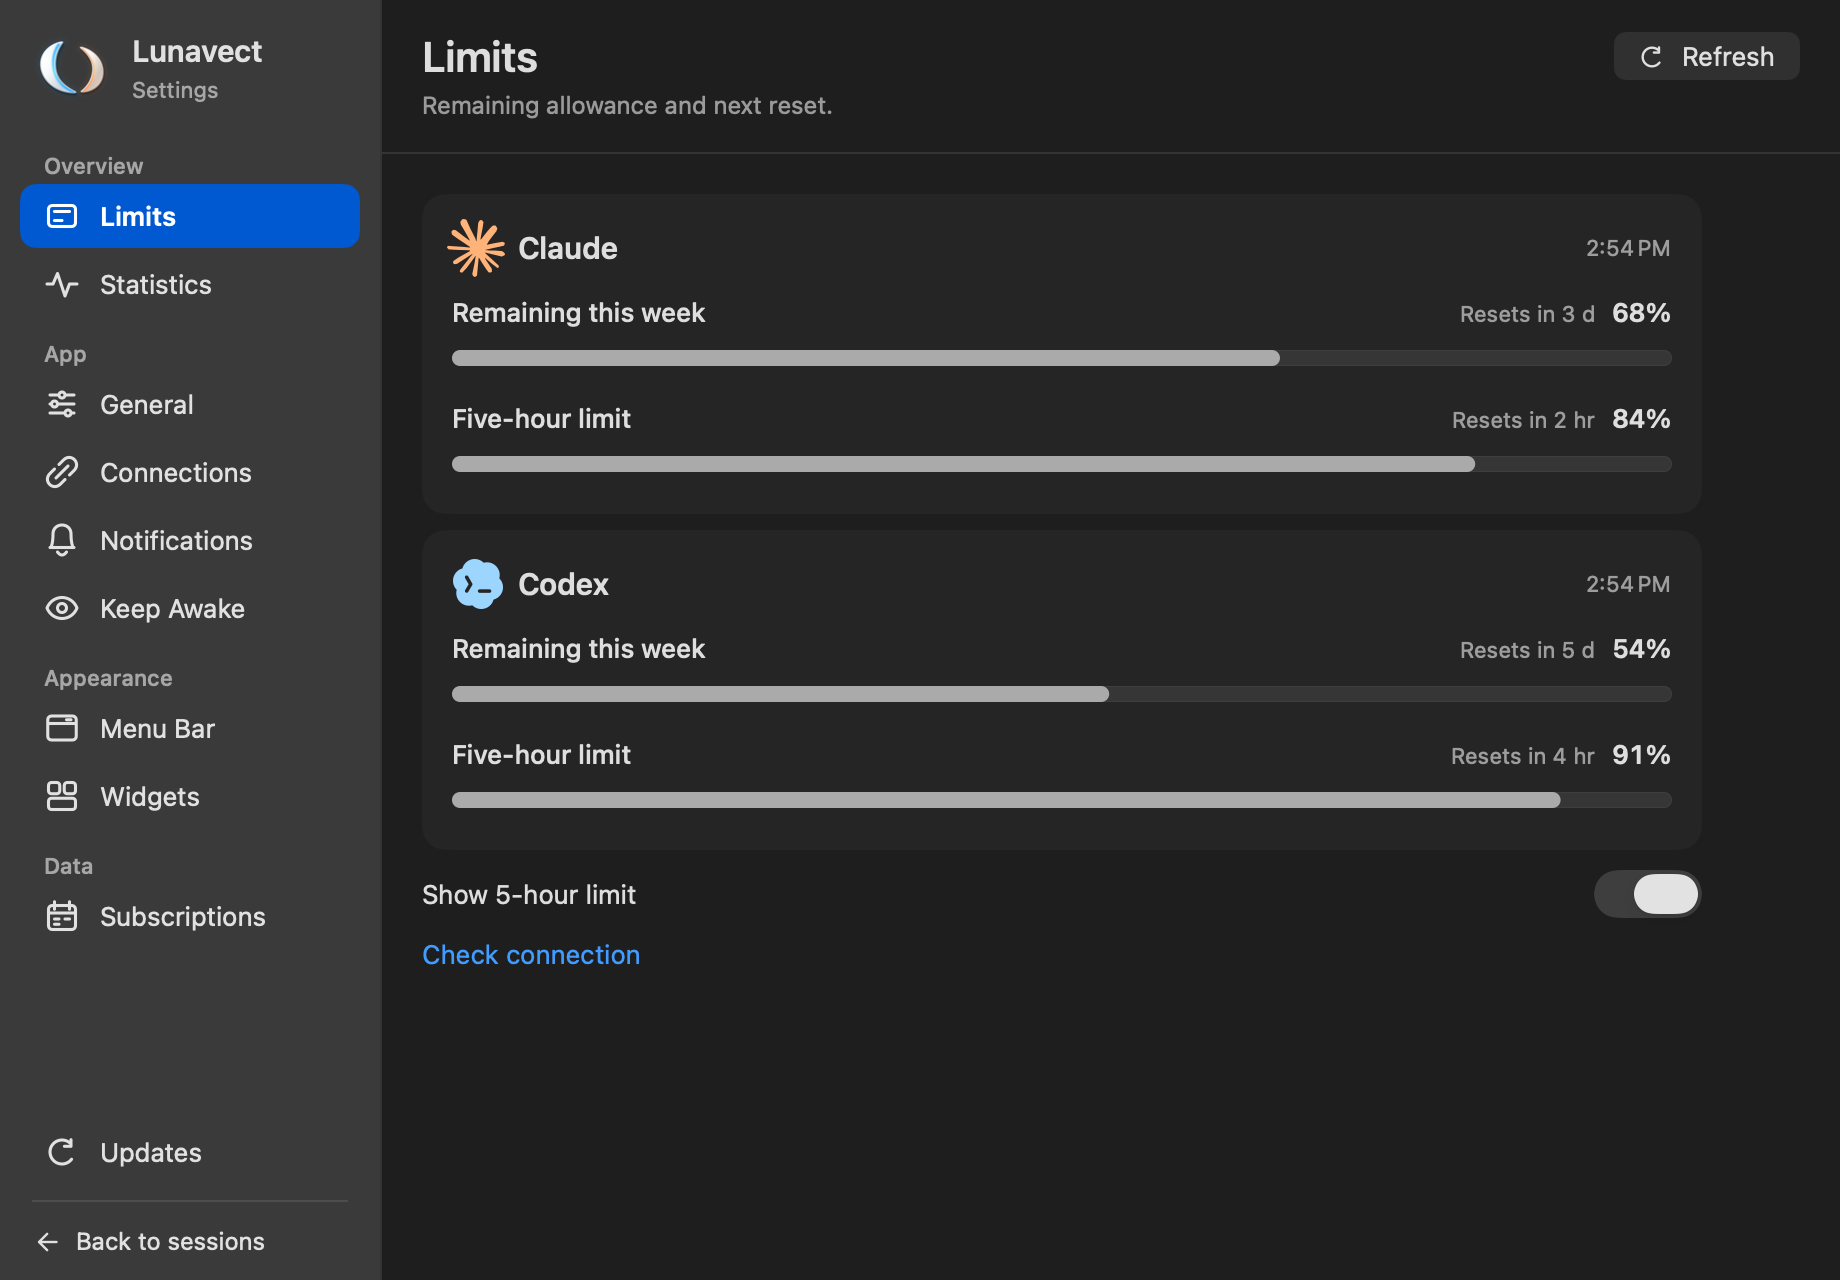Click the Claude card title
This screenshot has width=1840, height=1280.
(568, 248)
